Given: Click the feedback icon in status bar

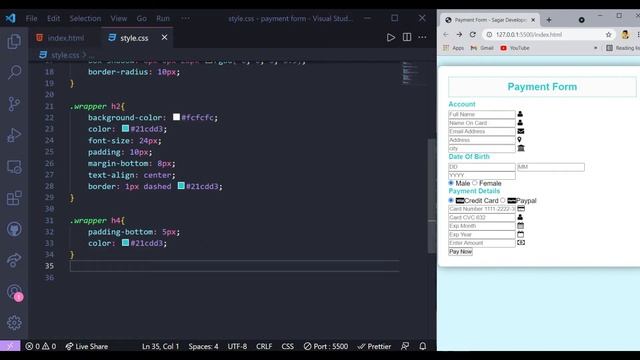Looking at the screenshot, I should click(x=405, y=346).
